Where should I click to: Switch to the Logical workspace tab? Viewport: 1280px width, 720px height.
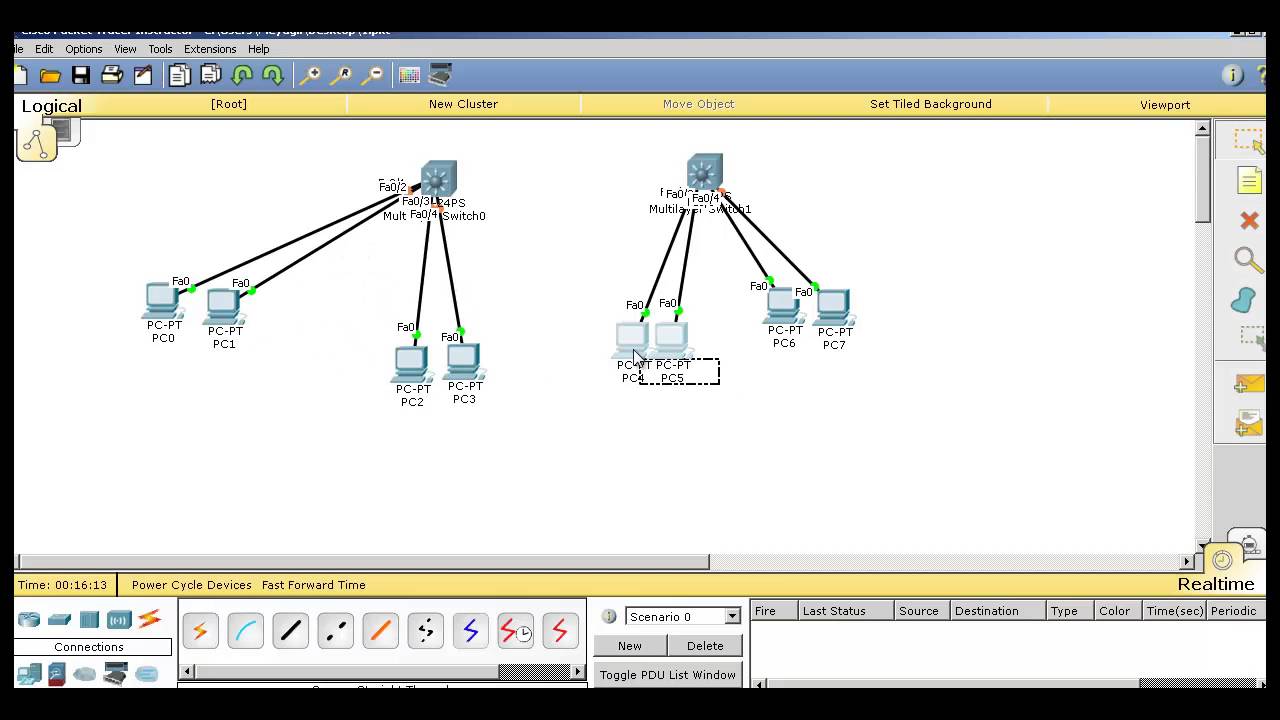(x=52, y=106)
